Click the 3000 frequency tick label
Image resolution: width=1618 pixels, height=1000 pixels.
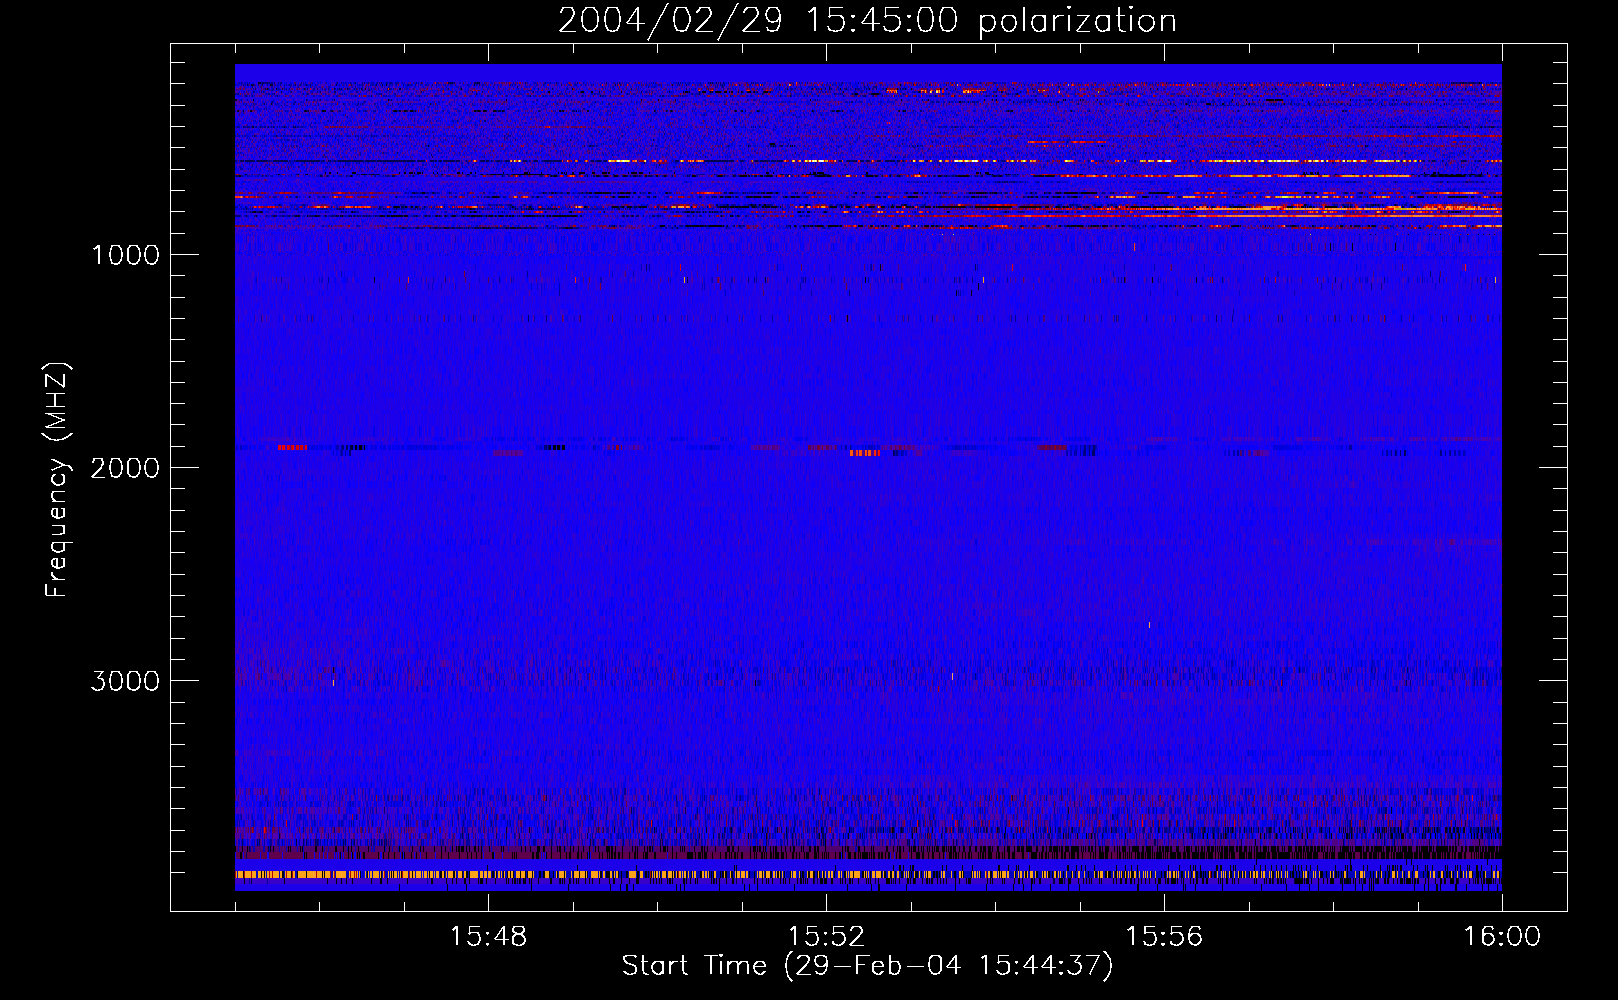(x=126, y=681)
